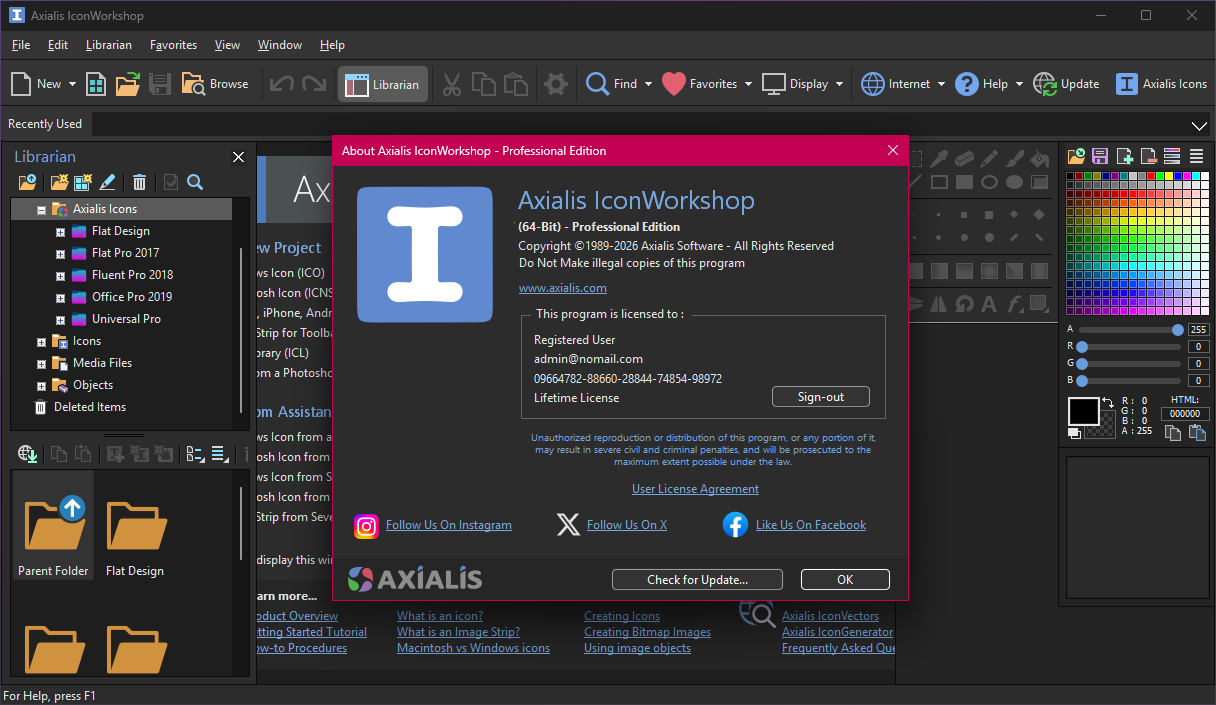Click the new folder icon in Librarian toolbar
Viewport: 1216px width, 705px height.
pyautogui.click(x=60, y=182)
